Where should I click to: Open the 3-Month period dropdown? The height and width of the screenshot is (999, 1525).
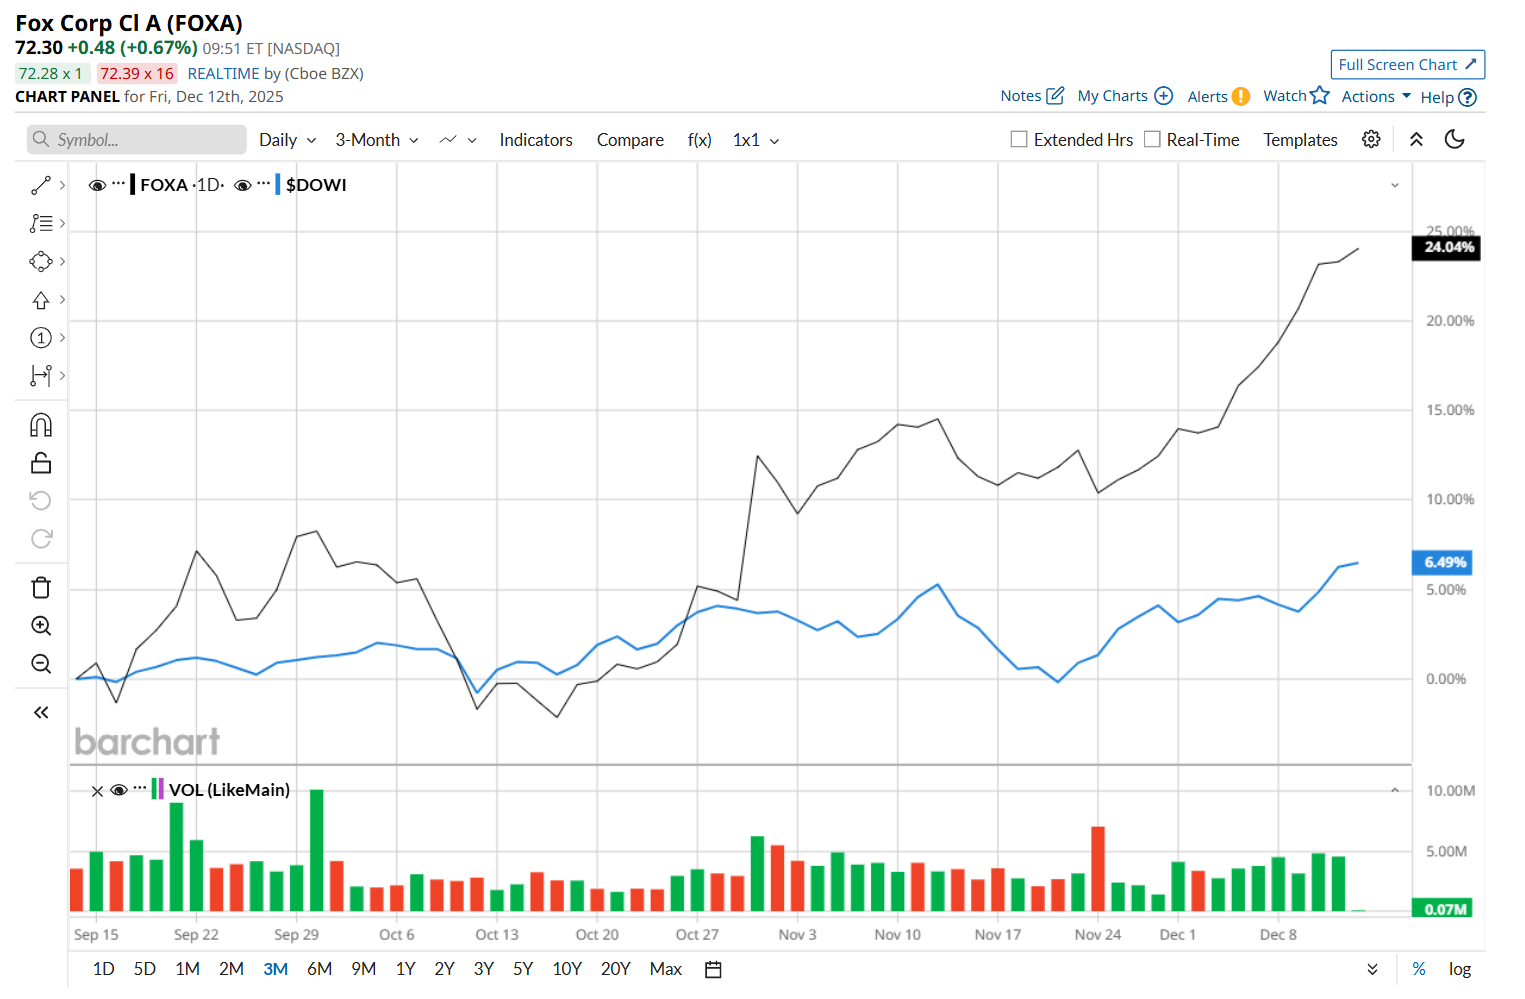pos(377,140)
